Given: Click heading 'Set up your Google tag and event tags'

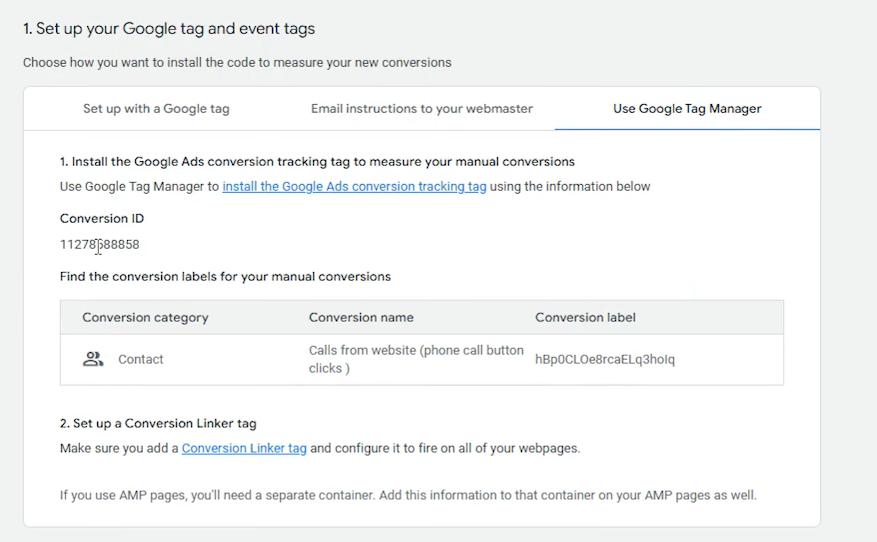Looking at the screenshot, I should [169, 29].
